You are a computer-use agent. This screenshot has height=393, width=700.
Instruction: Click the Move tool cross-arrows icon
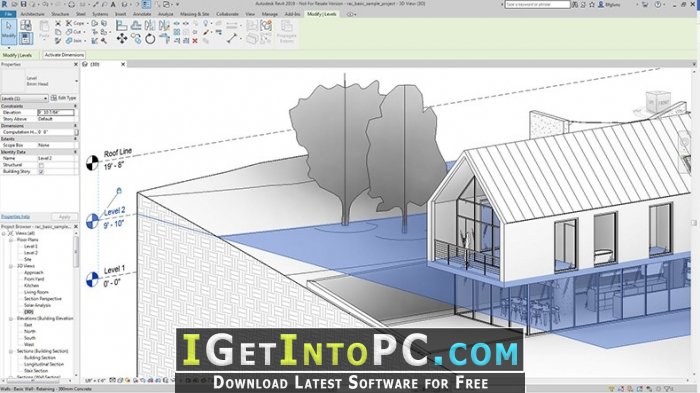[x=121, y=39]
